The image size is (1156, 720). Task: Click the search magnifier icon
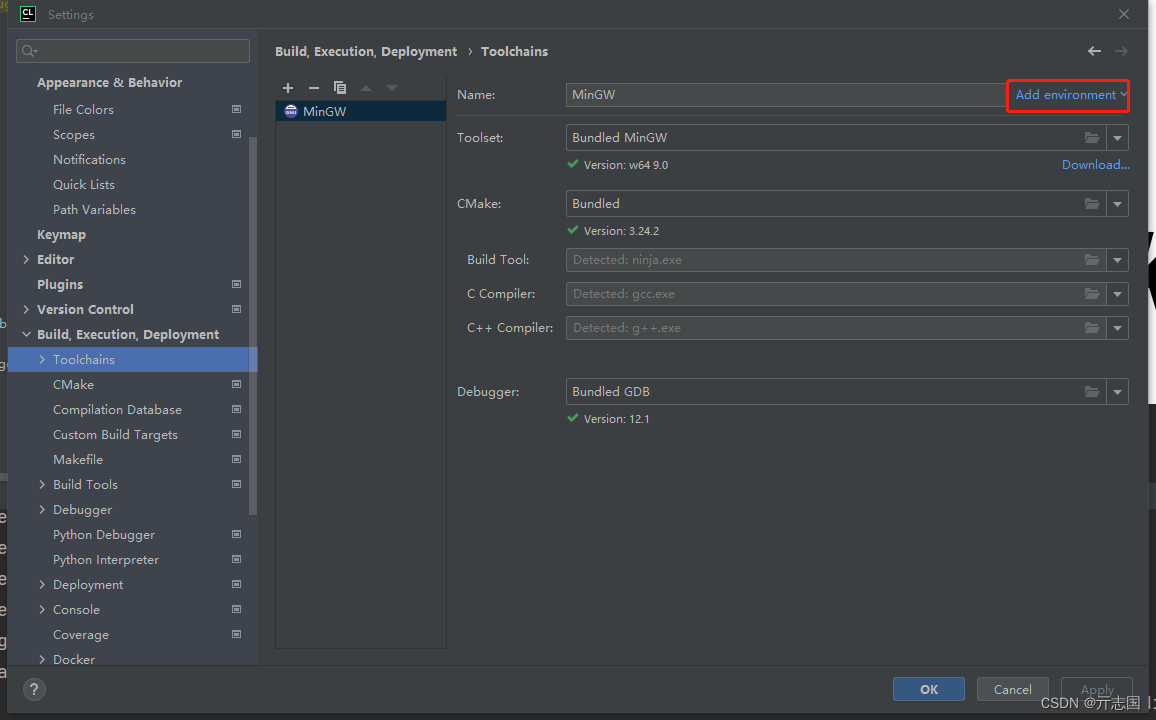(x=29, y=51)
